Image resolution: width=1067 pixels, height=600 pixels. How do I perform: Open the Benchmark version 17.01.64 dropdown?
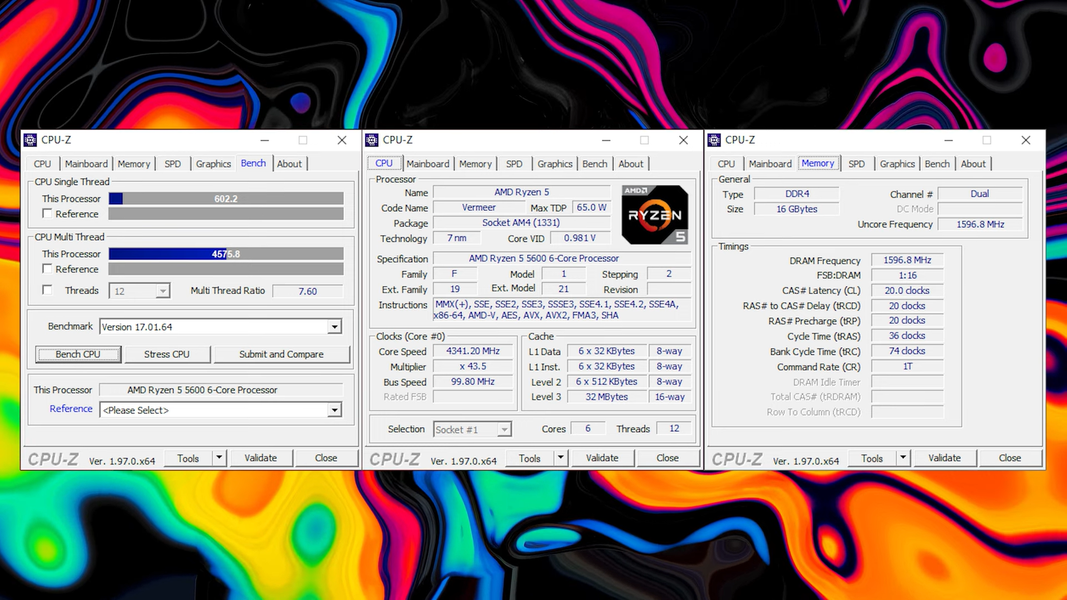(334, 327)
